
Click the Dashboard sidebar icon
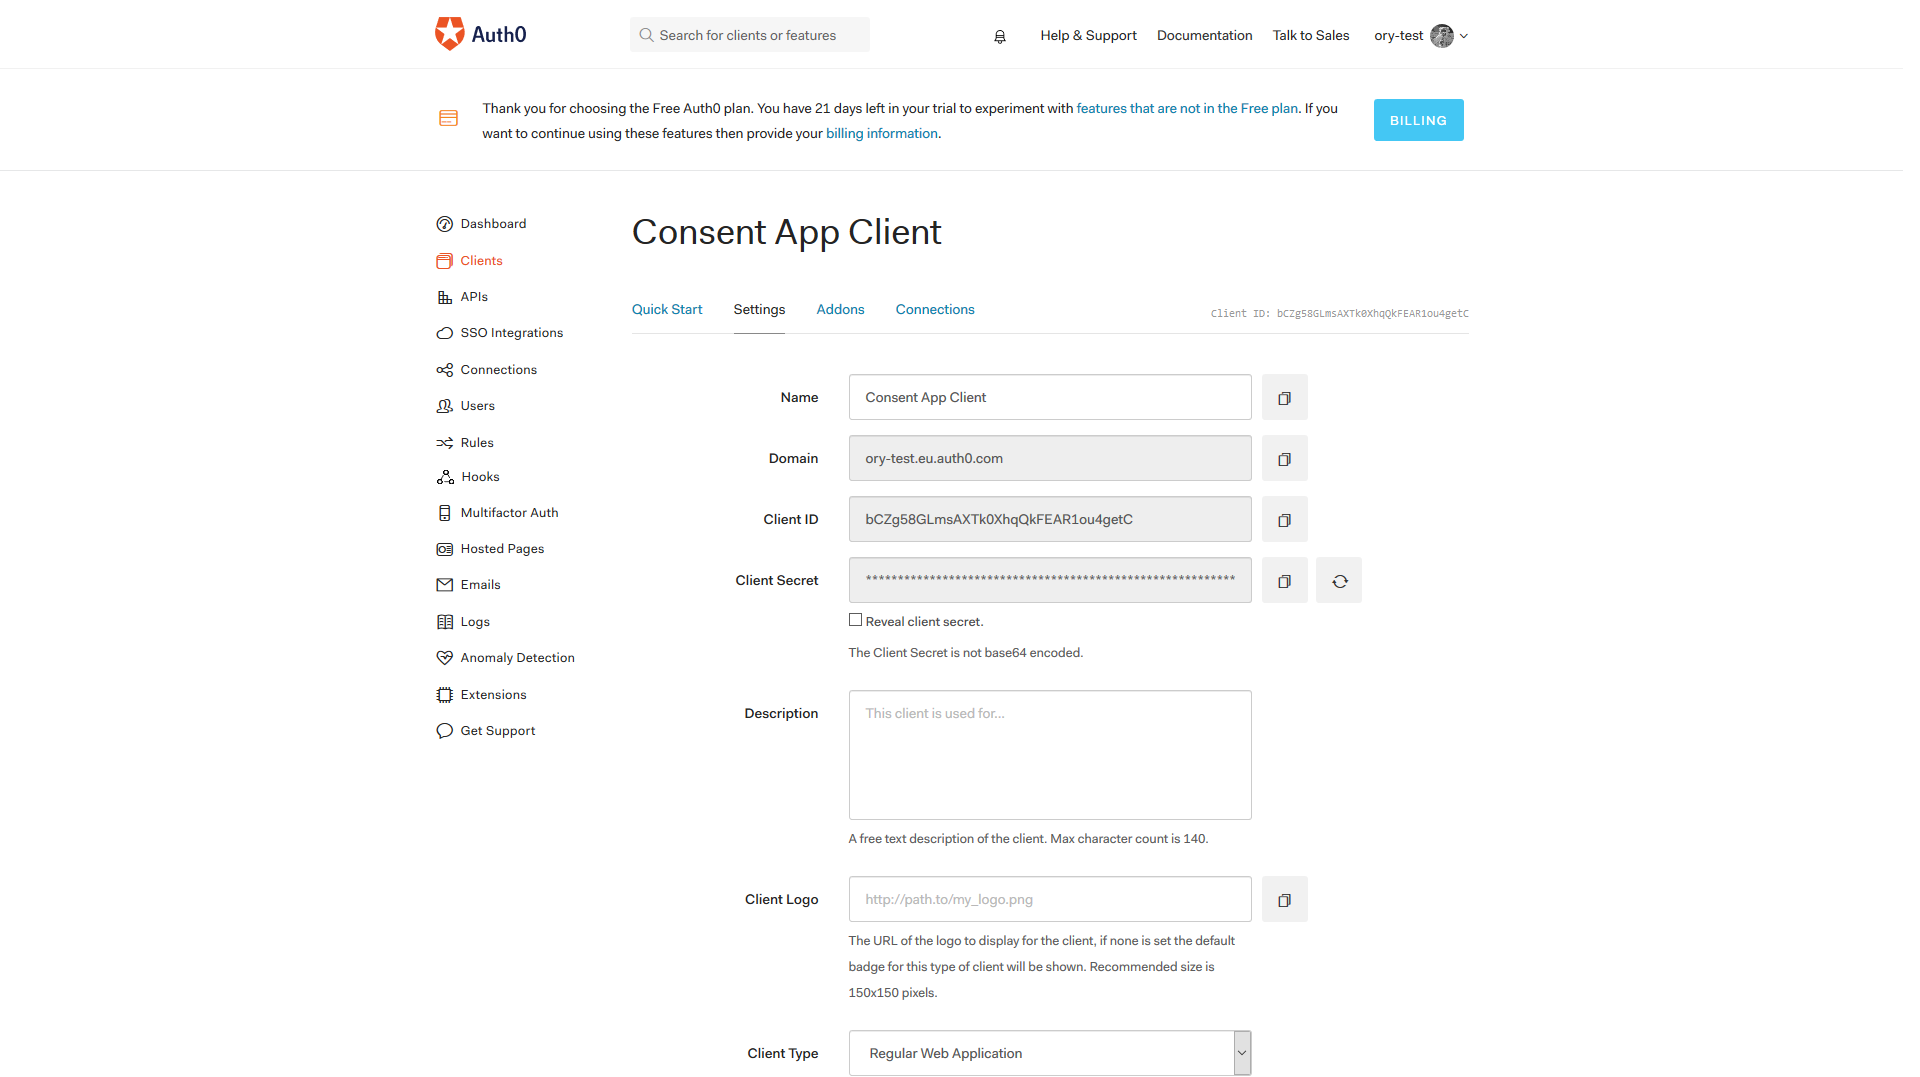(x=445, y=224)
